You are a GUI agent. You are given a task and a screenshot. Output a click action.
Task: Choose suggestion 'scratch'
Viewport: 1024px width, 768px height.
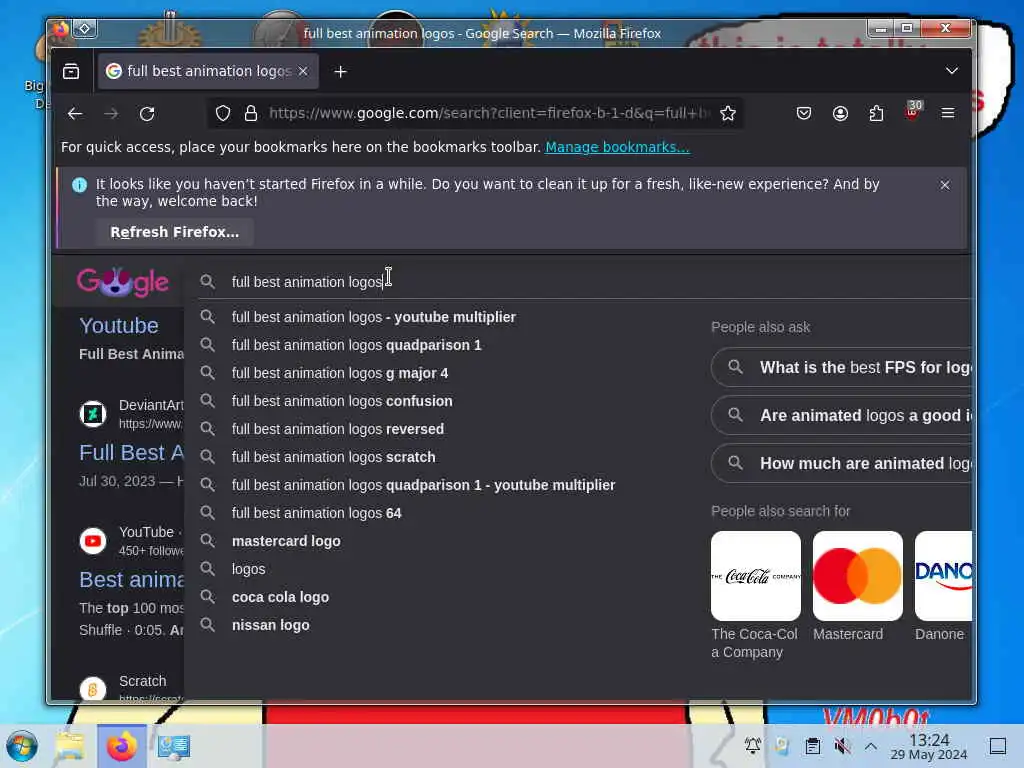(x=334, y=458)
